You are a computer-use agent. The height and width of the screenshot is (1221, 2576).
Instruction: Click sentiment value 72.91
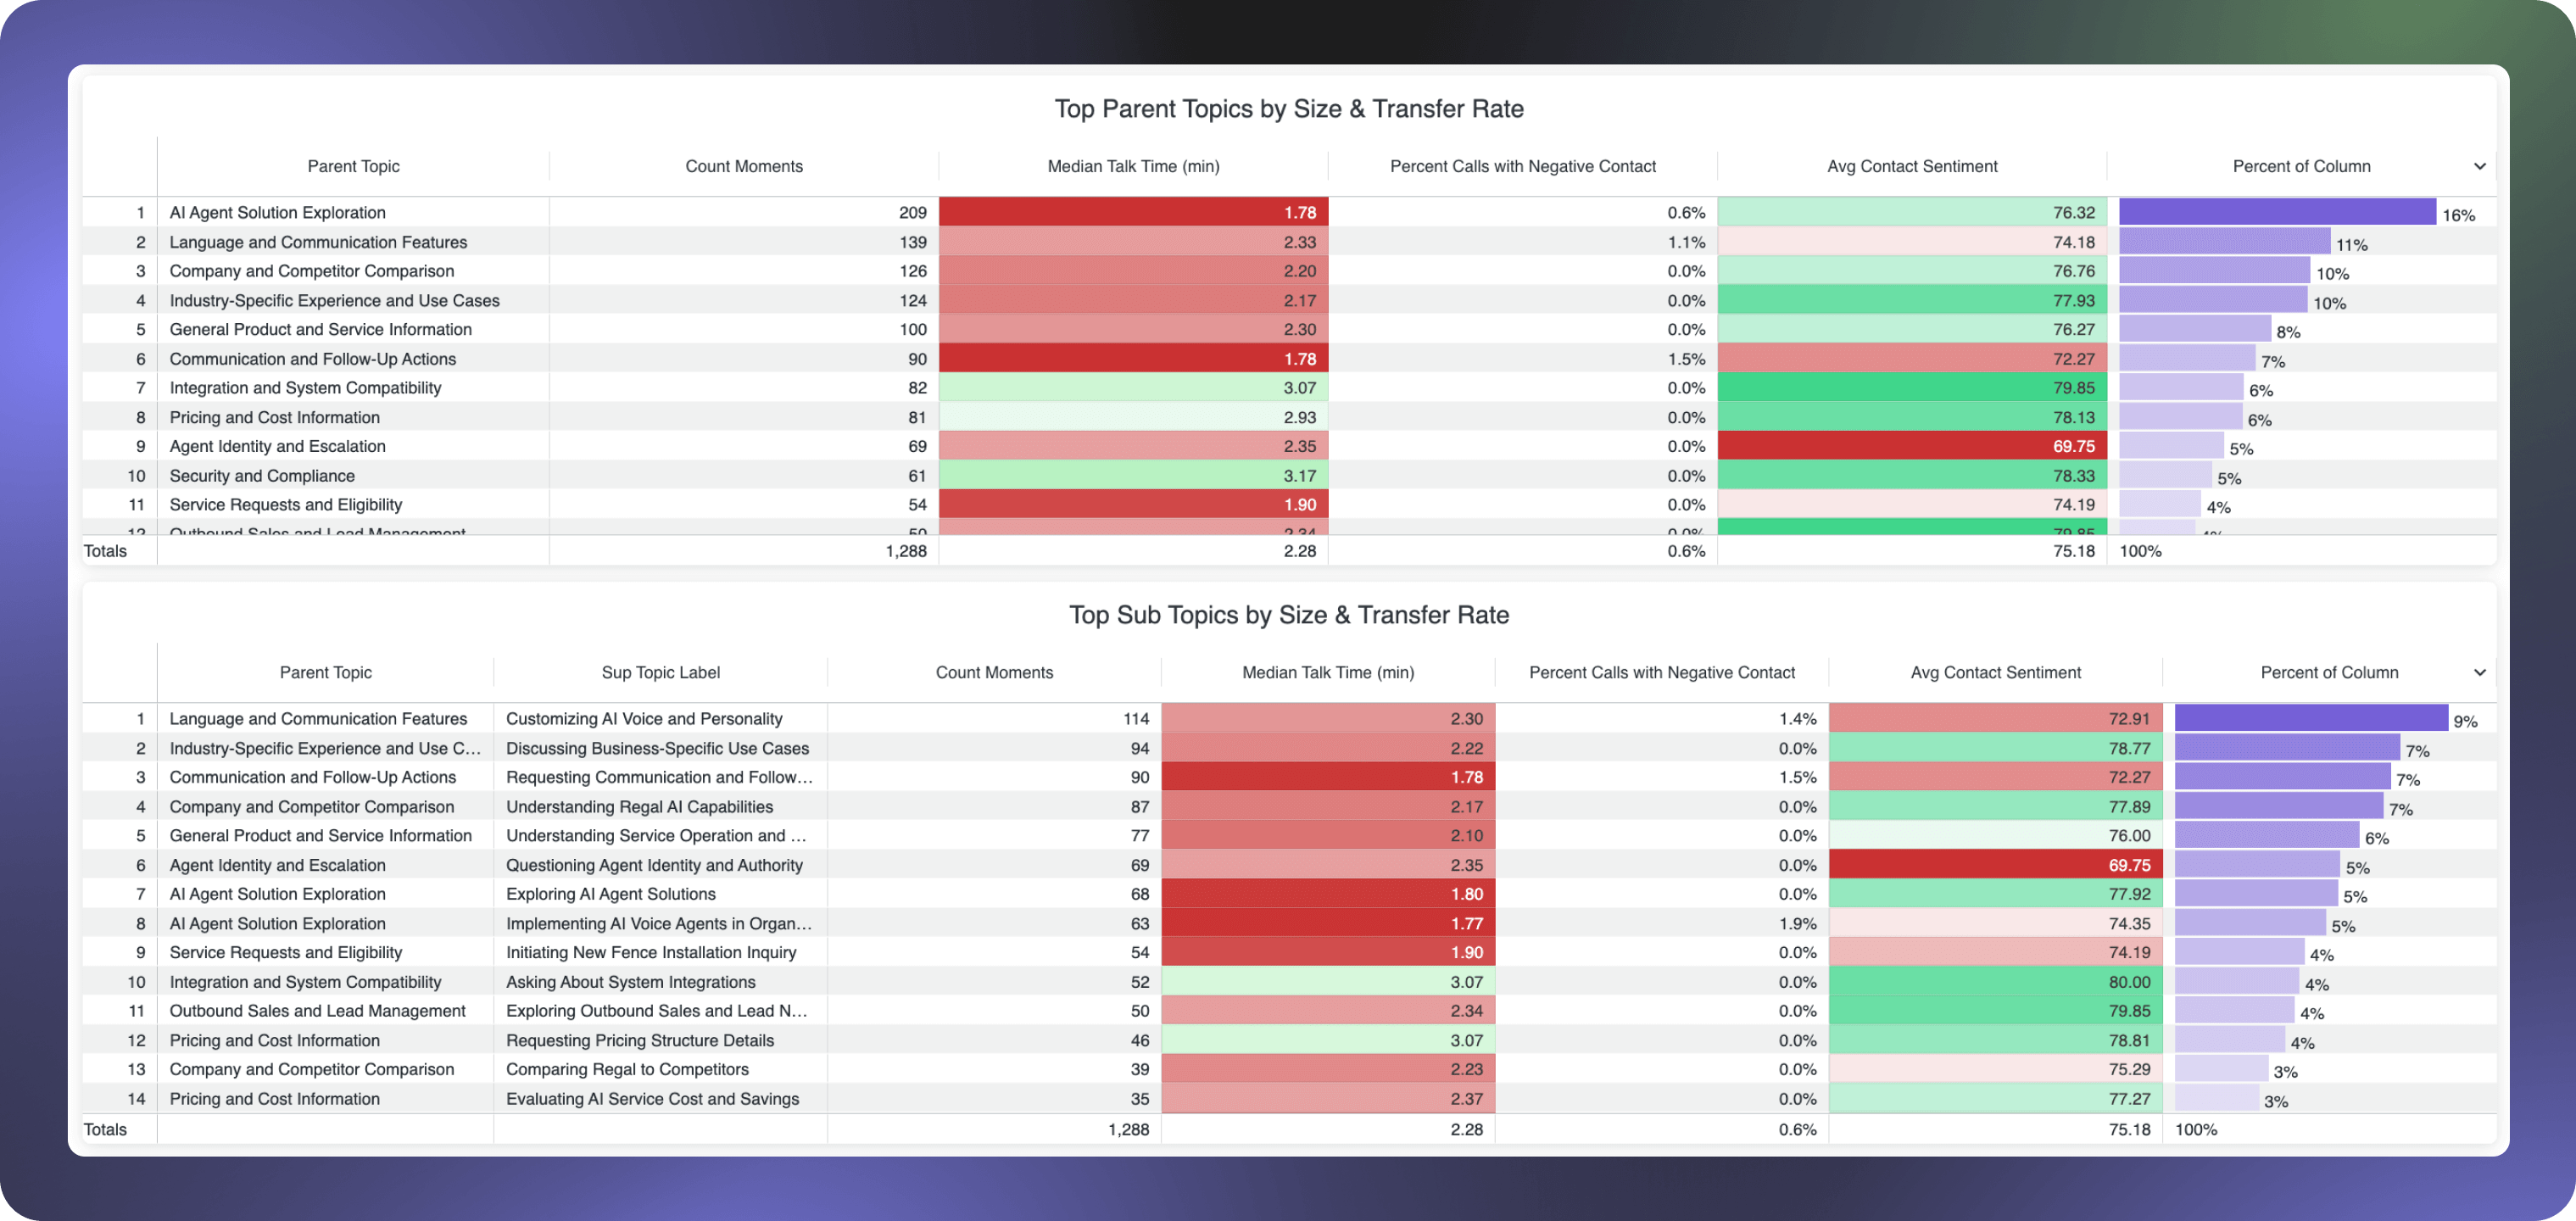tap(2129, 718)
